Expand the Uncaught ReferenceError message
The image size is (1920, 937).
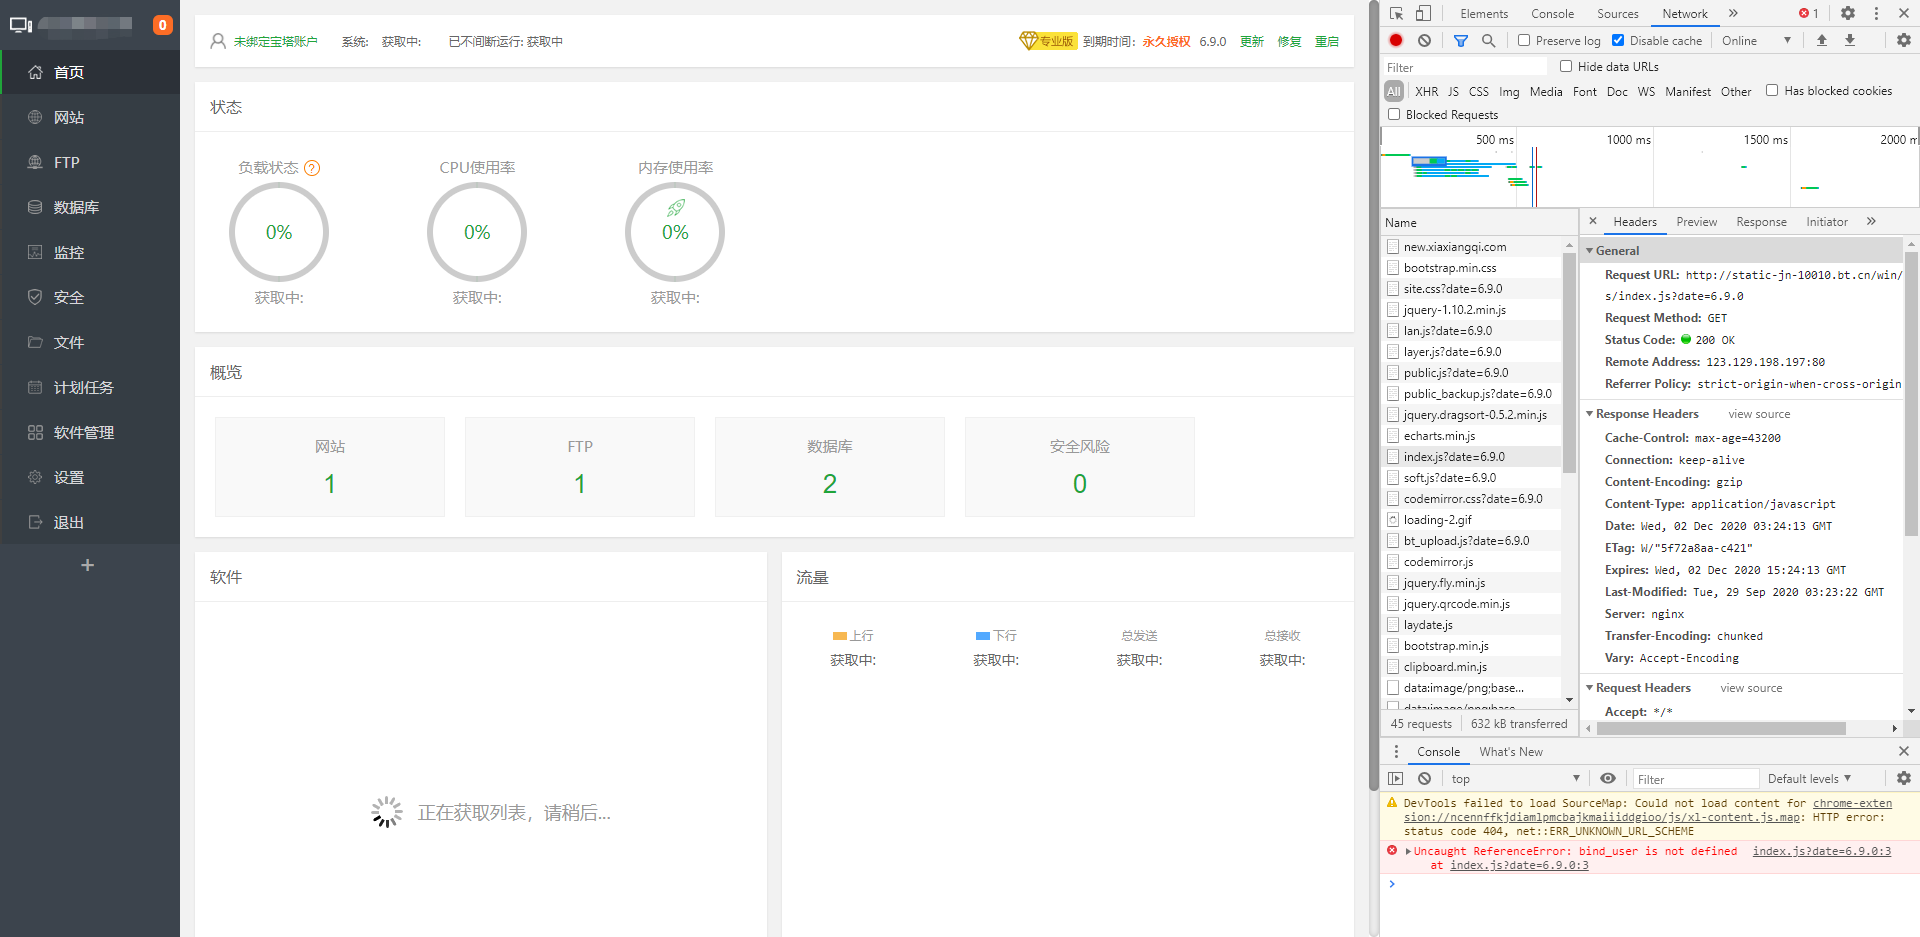pyautogui.click(x=1408, y=851)
